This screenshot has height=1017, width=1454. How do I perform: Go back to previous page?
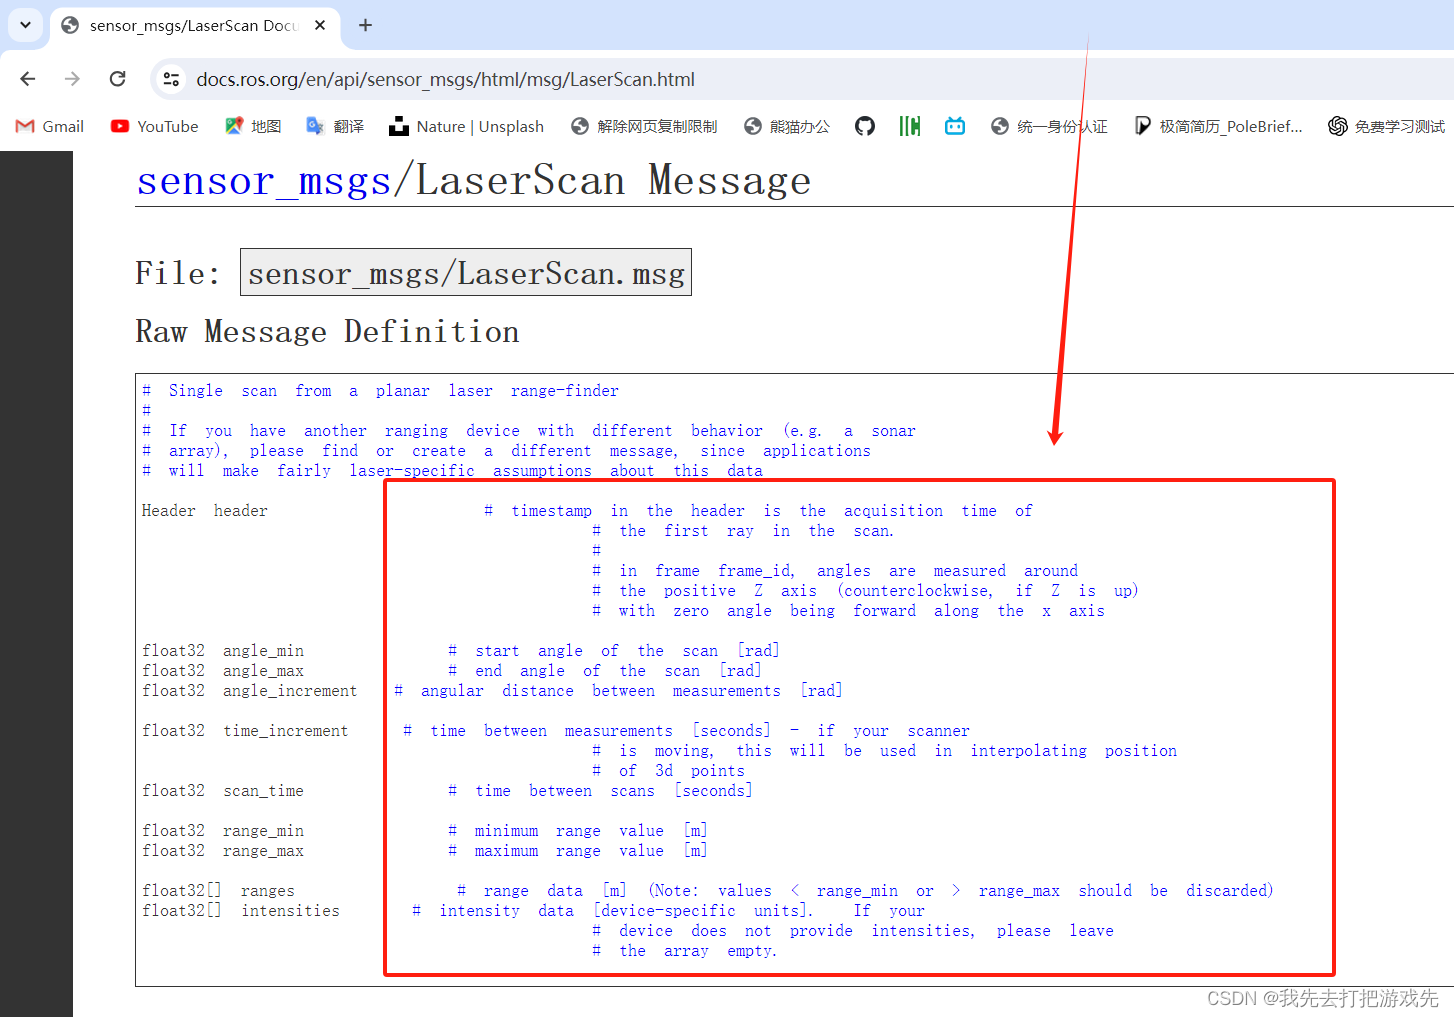click(28, 79)
